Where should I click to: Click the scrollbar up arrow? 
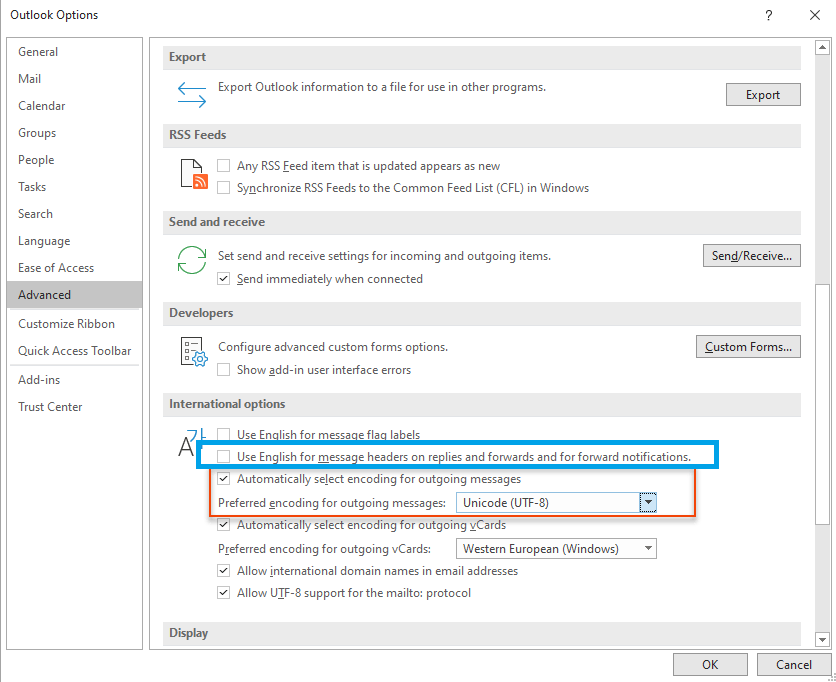pos(822,48)
